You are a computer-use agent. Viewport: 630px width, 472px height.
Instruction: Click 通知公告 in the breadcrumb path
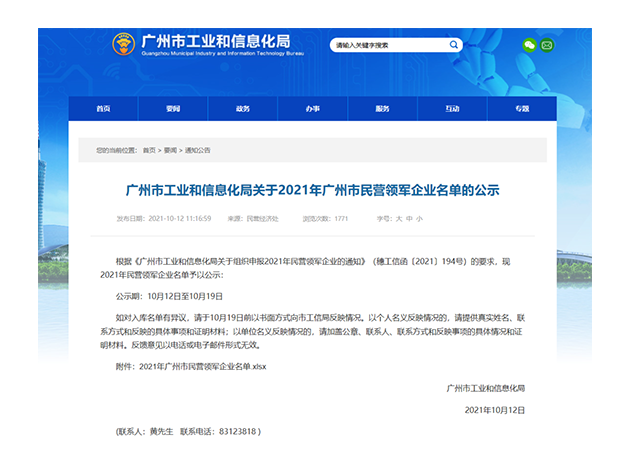(197, 150)
